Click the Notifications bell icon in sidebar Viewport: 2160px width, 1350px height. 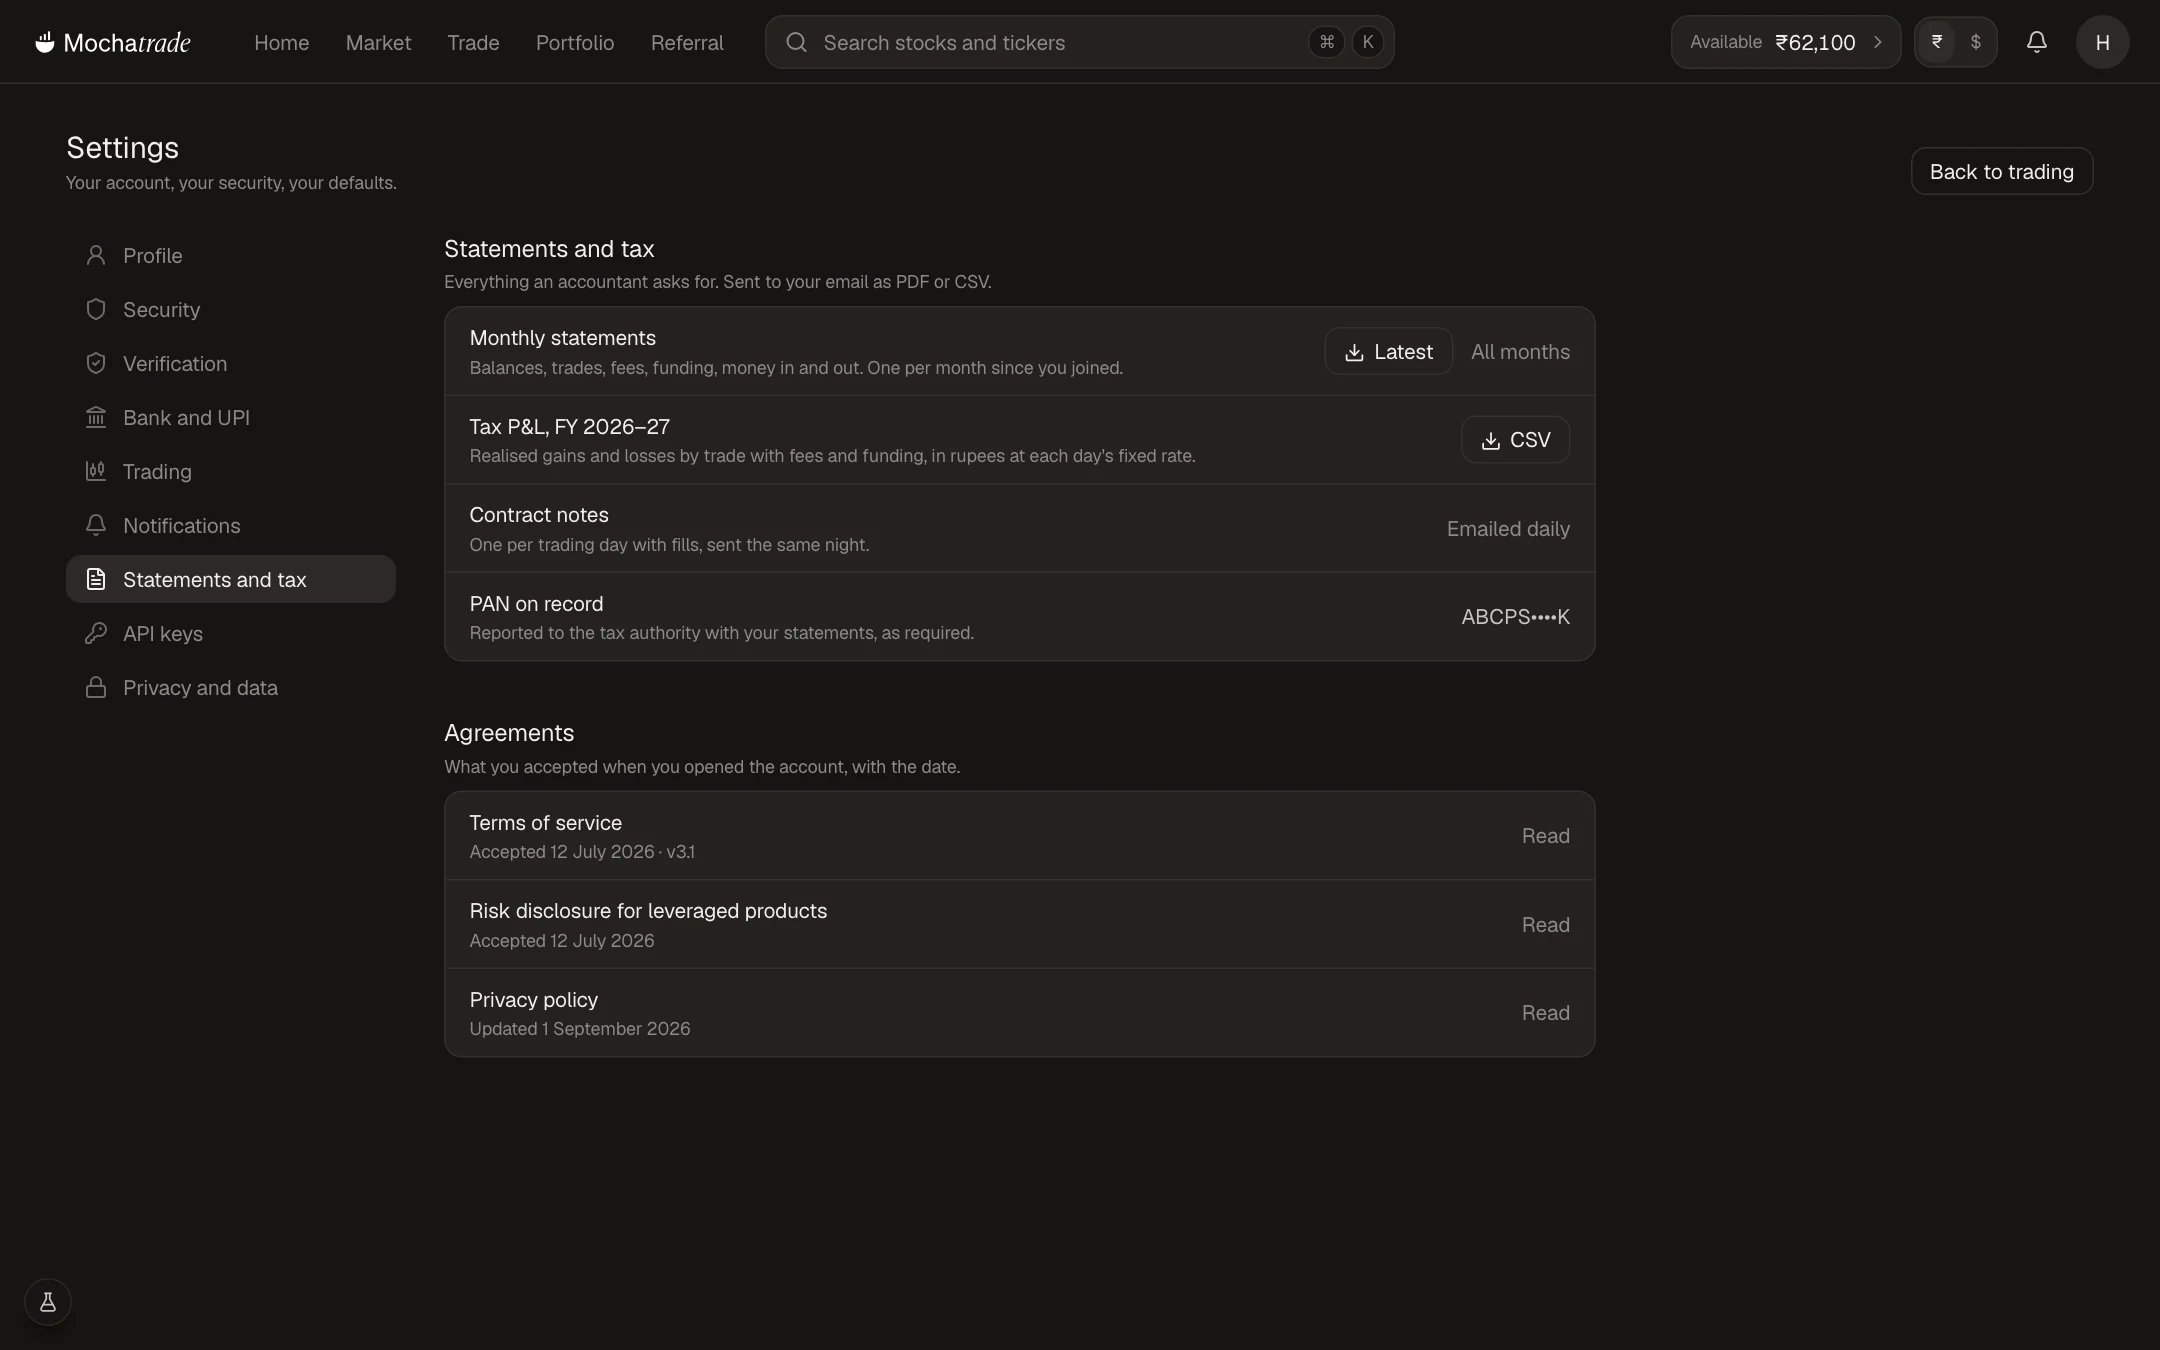96,525
